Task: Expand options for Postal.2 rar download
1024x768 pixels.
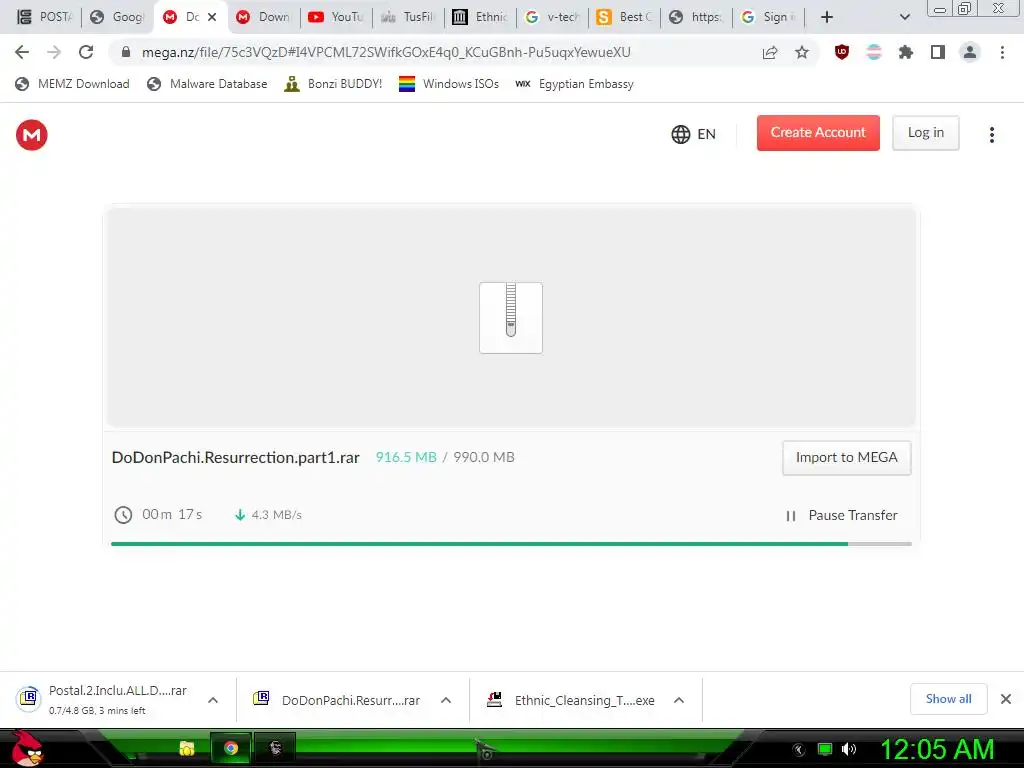Action: click(213, 700)
